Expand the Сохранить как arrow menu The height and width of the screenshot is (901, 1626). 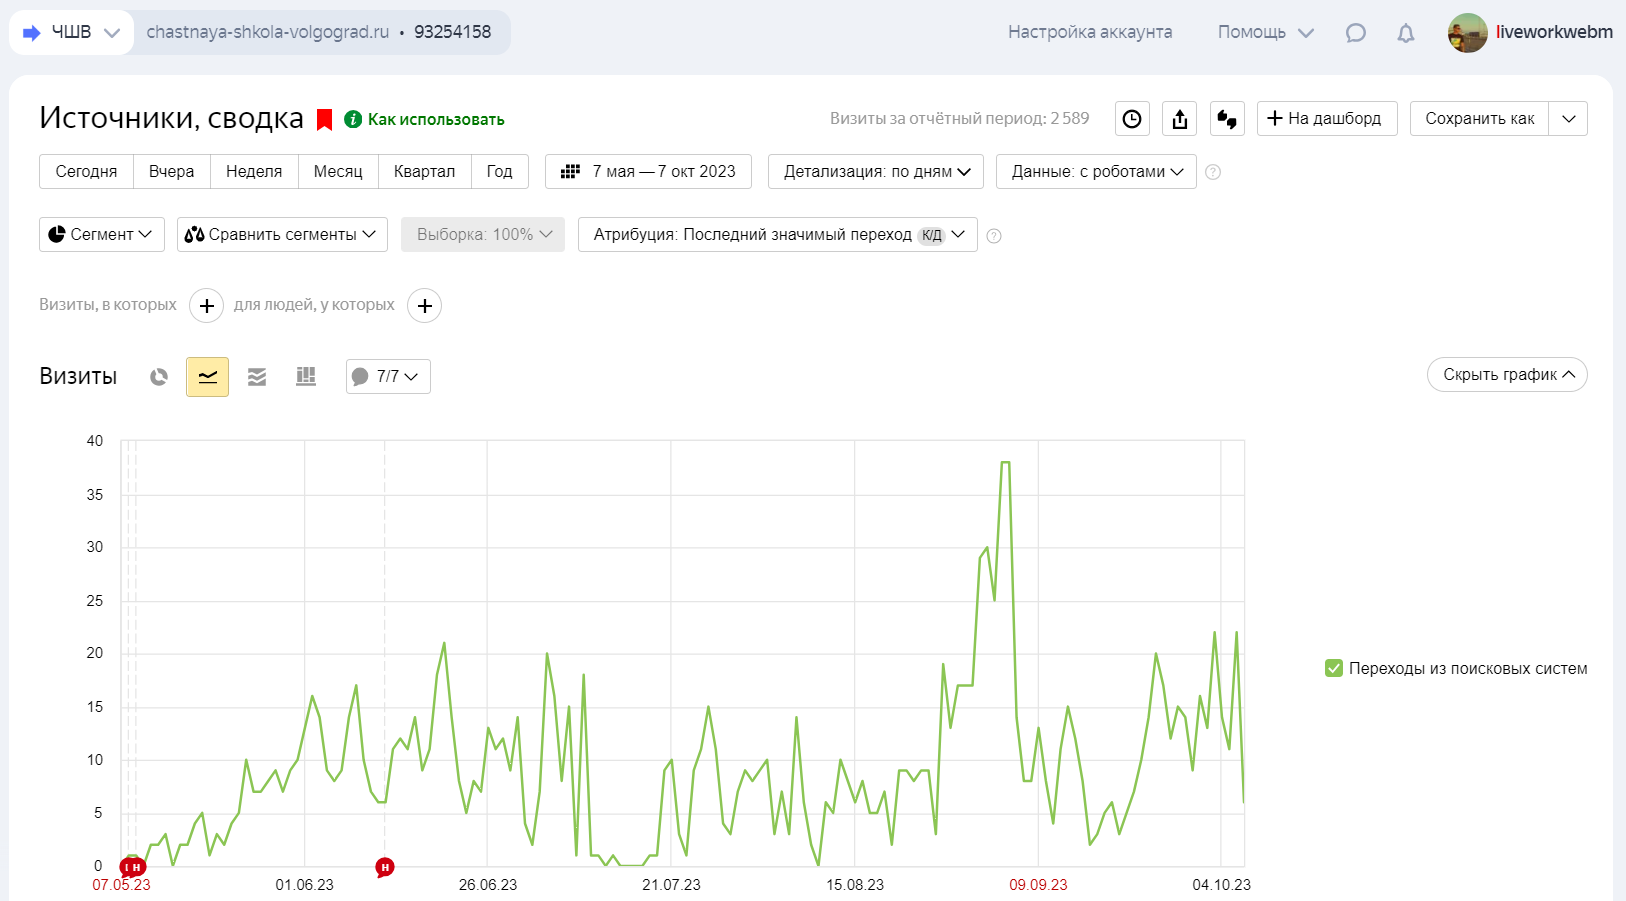coord(1568,118)
